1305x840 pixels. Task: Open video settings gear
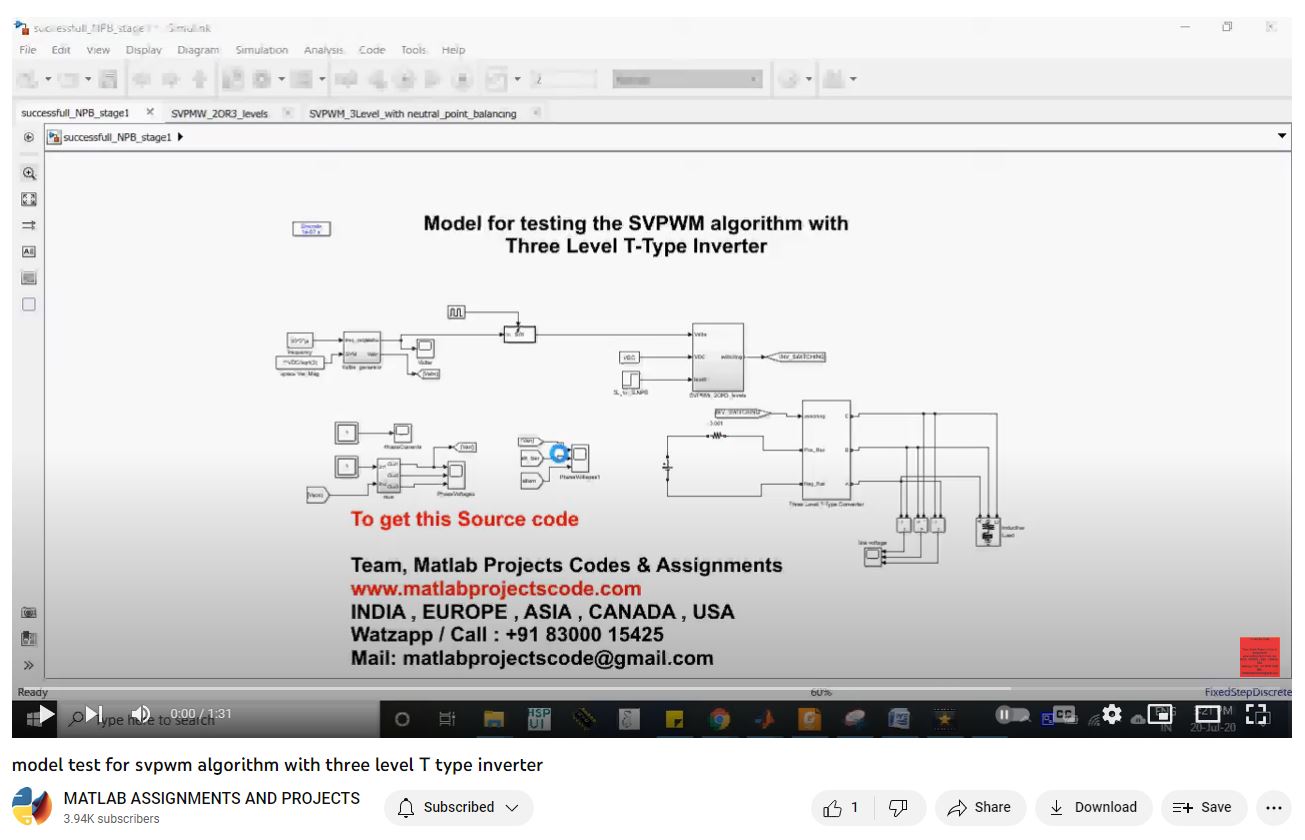pyautogui.click(x=1111, y=714)
